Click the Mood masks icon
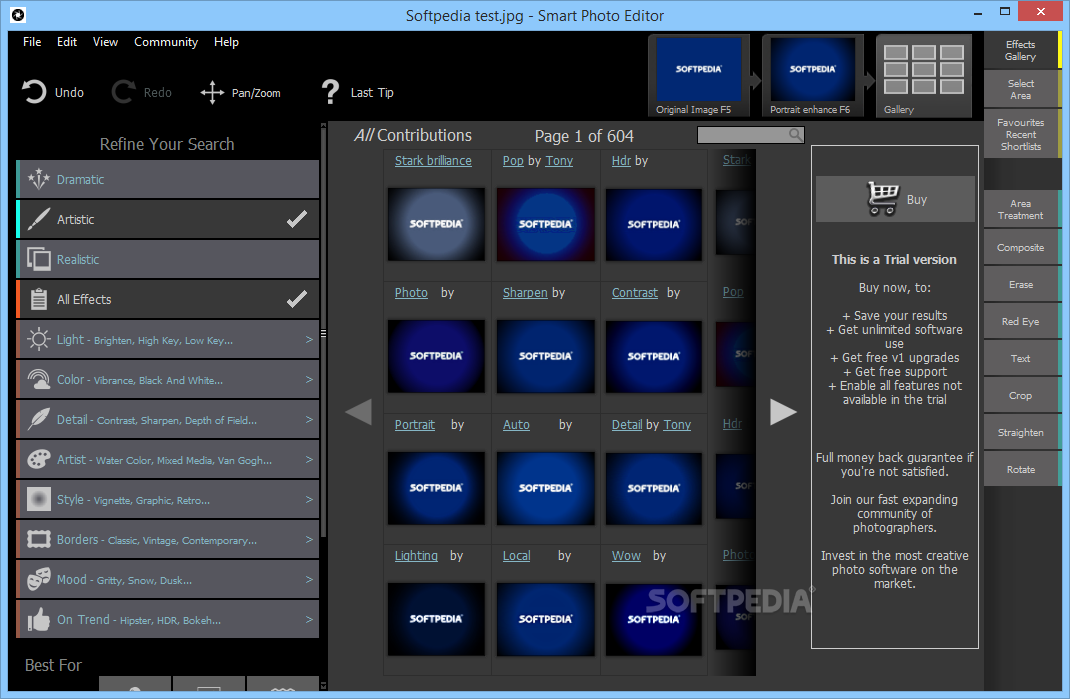The height and width of the screenshot is (699, 1070). click(39, 579)
